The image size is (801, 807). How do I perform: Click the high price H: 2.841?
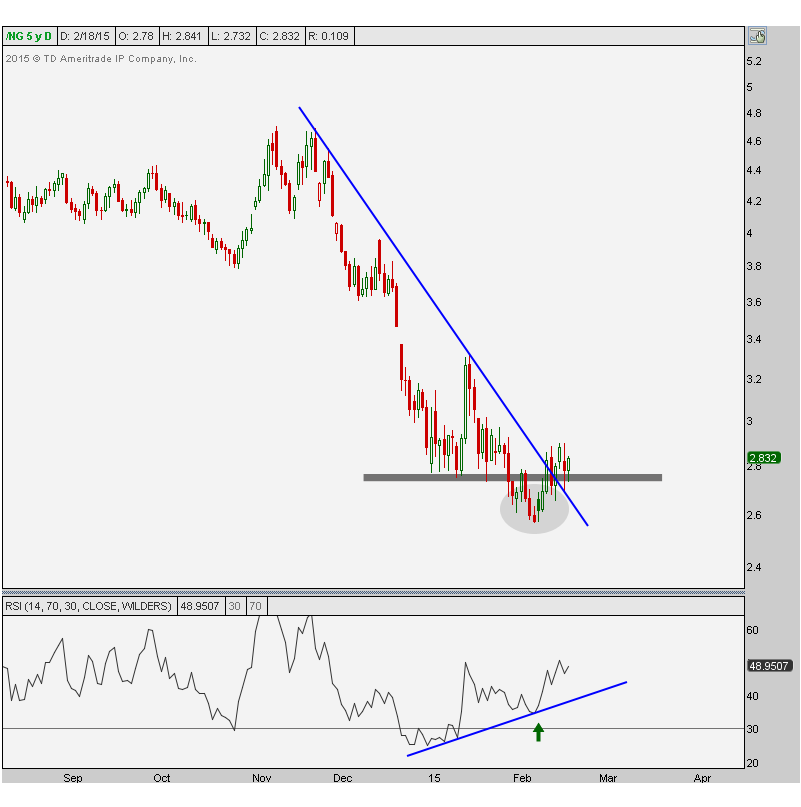182,36
